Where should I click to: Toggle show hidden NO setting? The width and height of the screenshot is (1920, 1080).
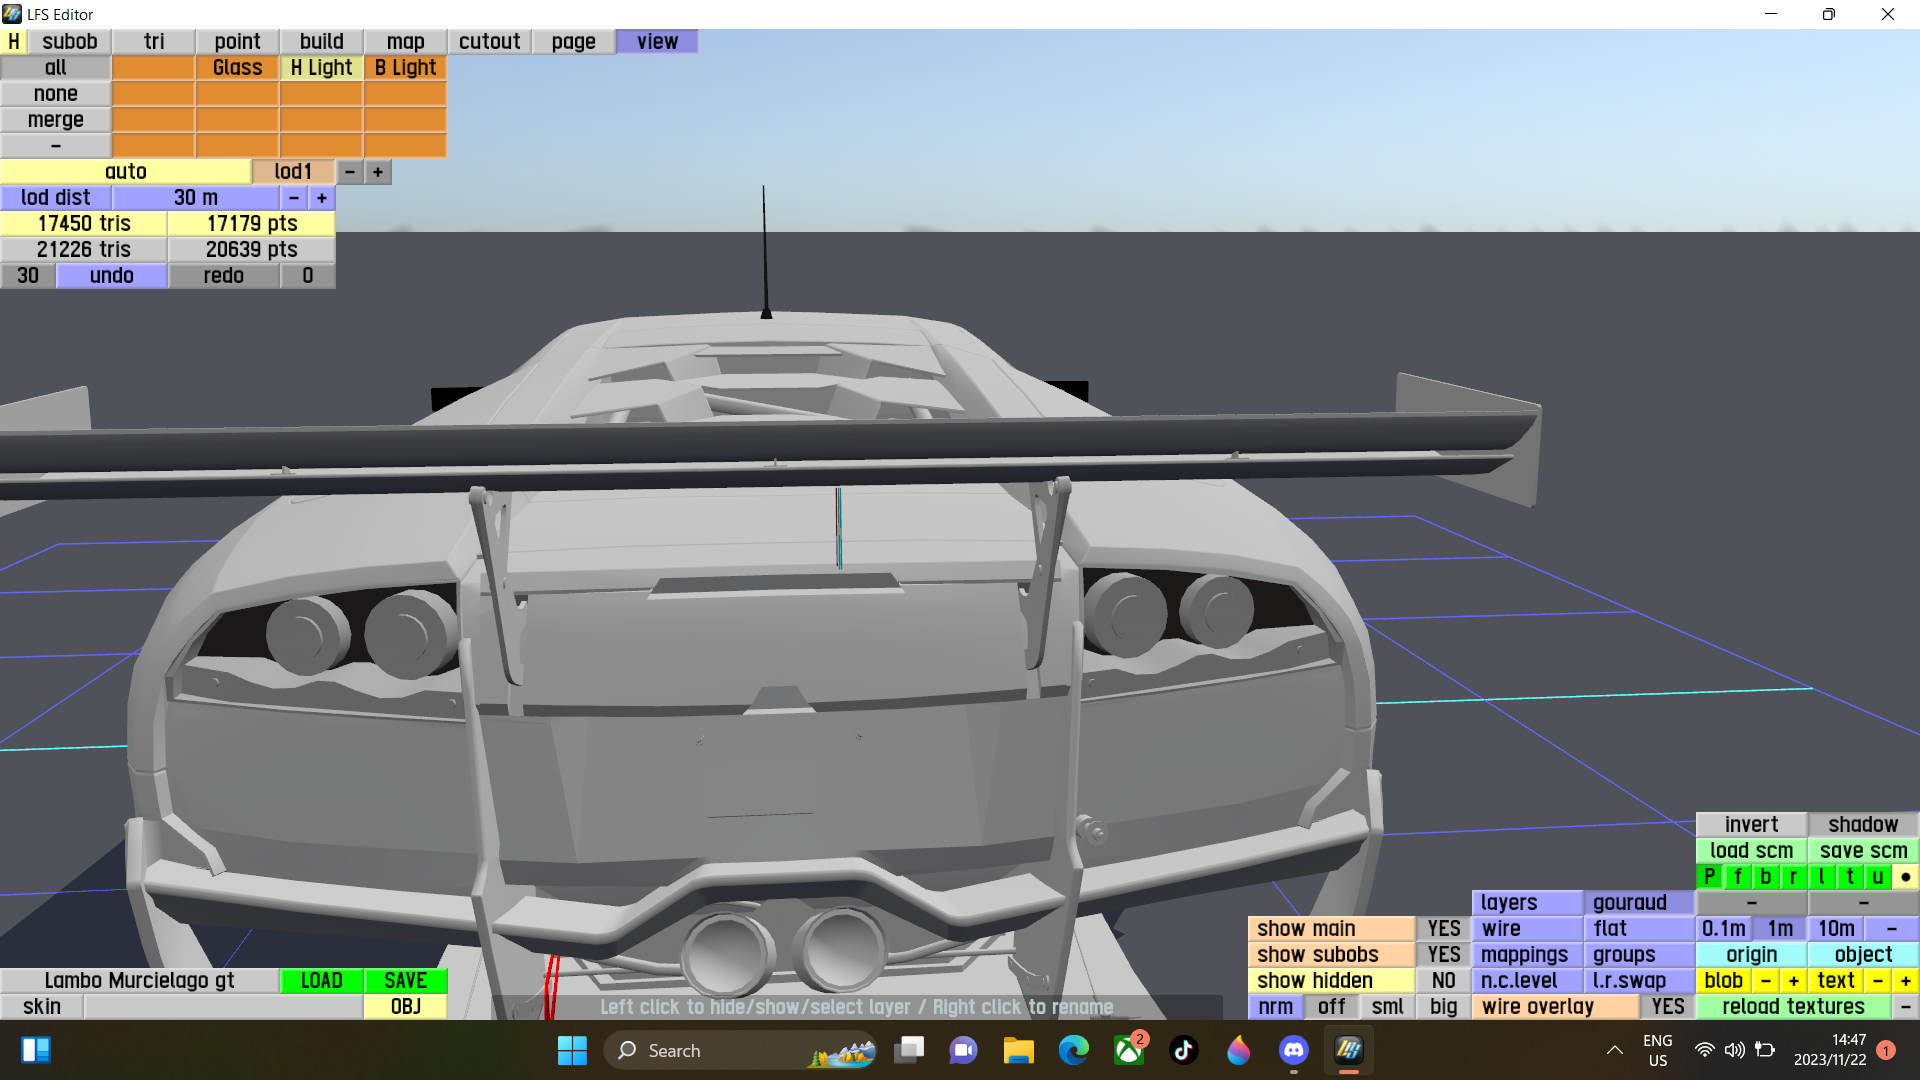tap(1443, 981)
